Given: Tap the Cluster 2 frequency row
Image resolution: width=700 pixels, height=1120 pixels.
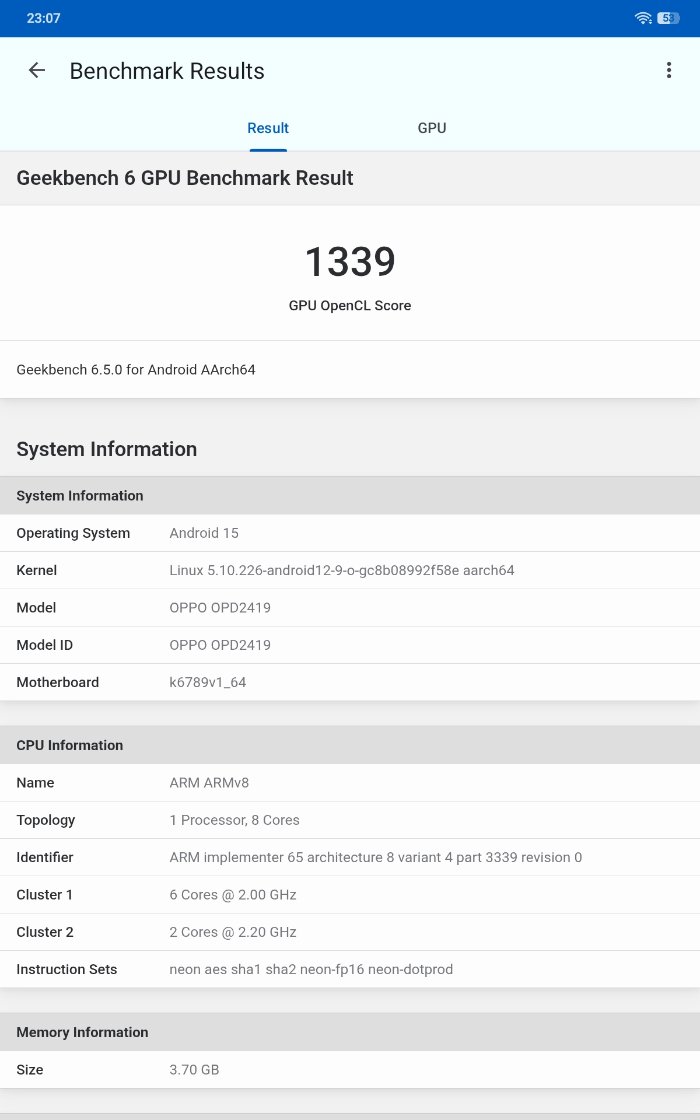Looking at the screenshot, I should [x=350, y=932].
